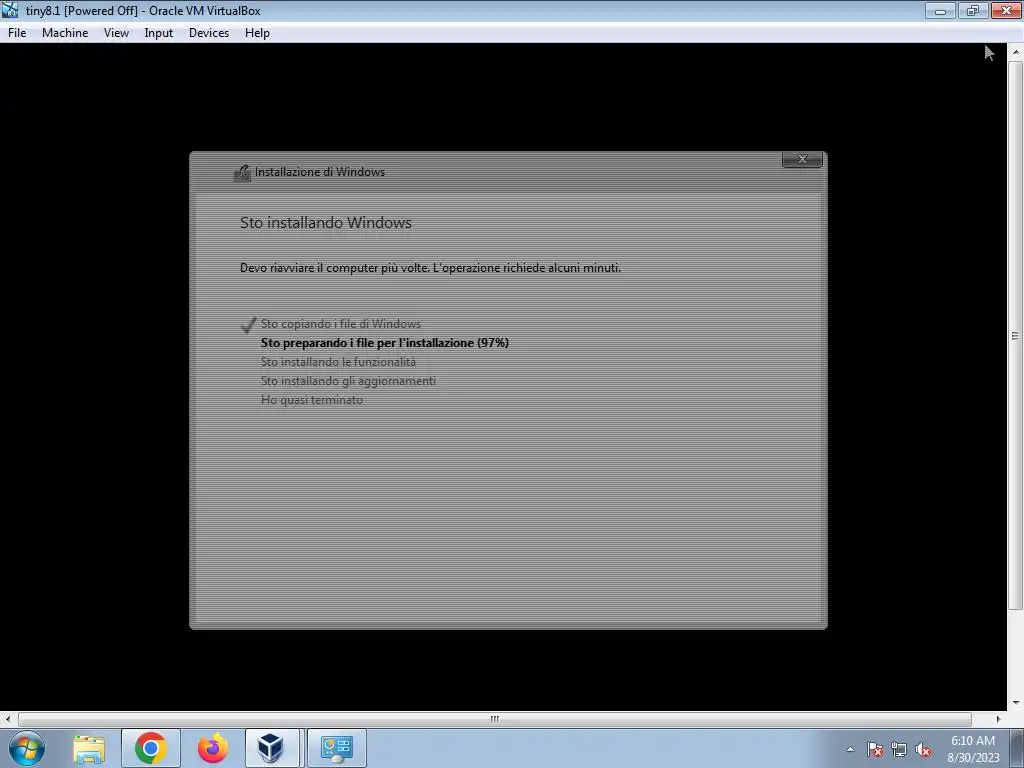Open the Windows Start orb

(27, 748)
